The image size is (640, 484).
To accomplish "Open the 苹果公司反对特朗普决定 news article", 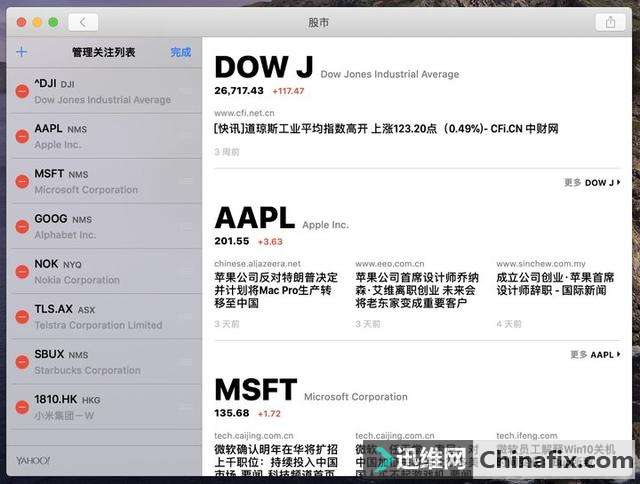I will coord(276,290).
